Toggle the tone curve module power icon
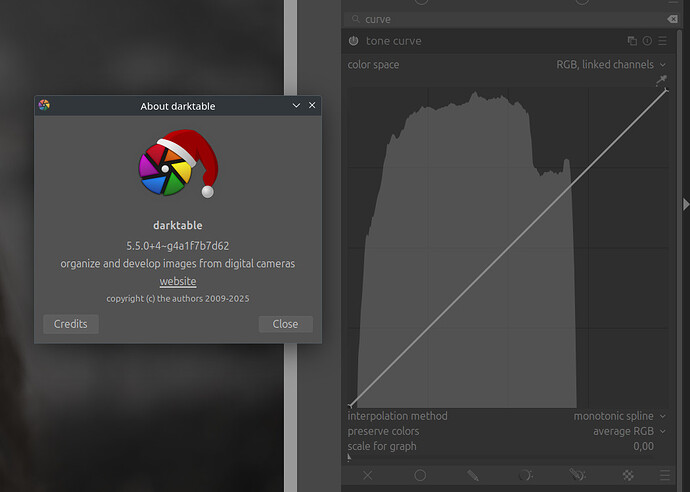The width and height of the screenshot is (690, 492). click(353, 41)
